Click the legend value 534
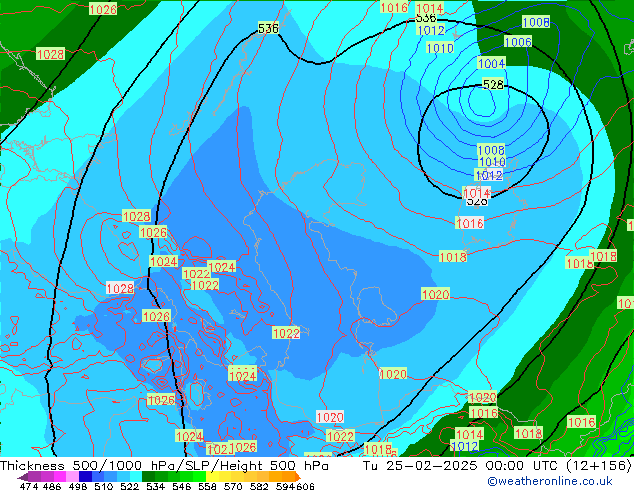This screenshot has height=490, width=634. pos(155,486)
